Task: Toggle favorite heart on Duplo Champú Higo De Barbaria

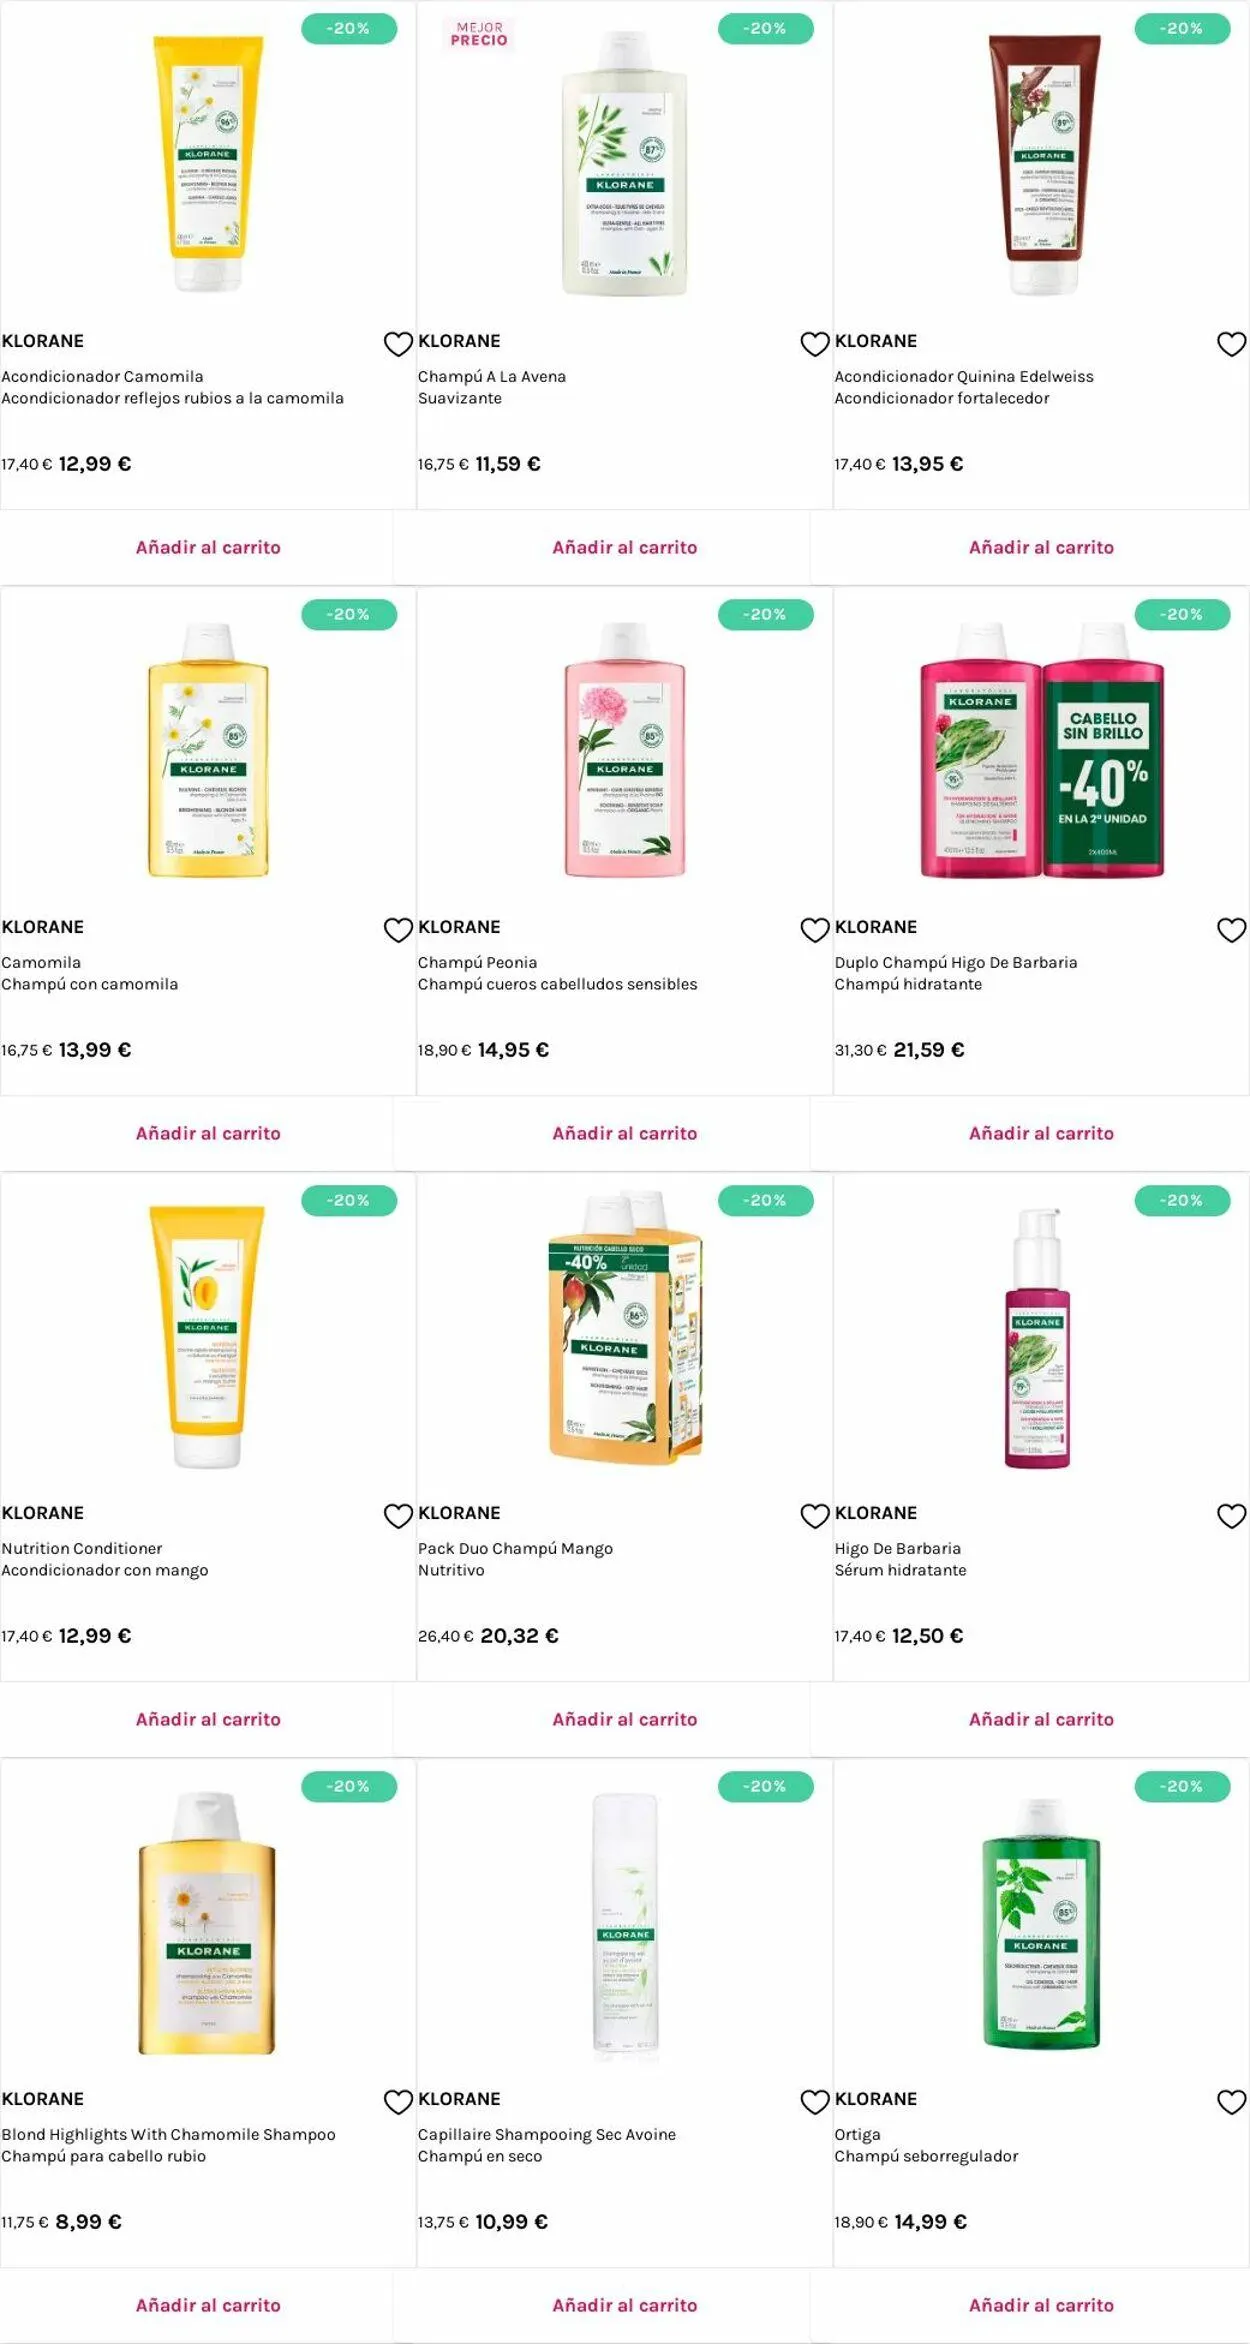Action: (x=1231, y=930)
